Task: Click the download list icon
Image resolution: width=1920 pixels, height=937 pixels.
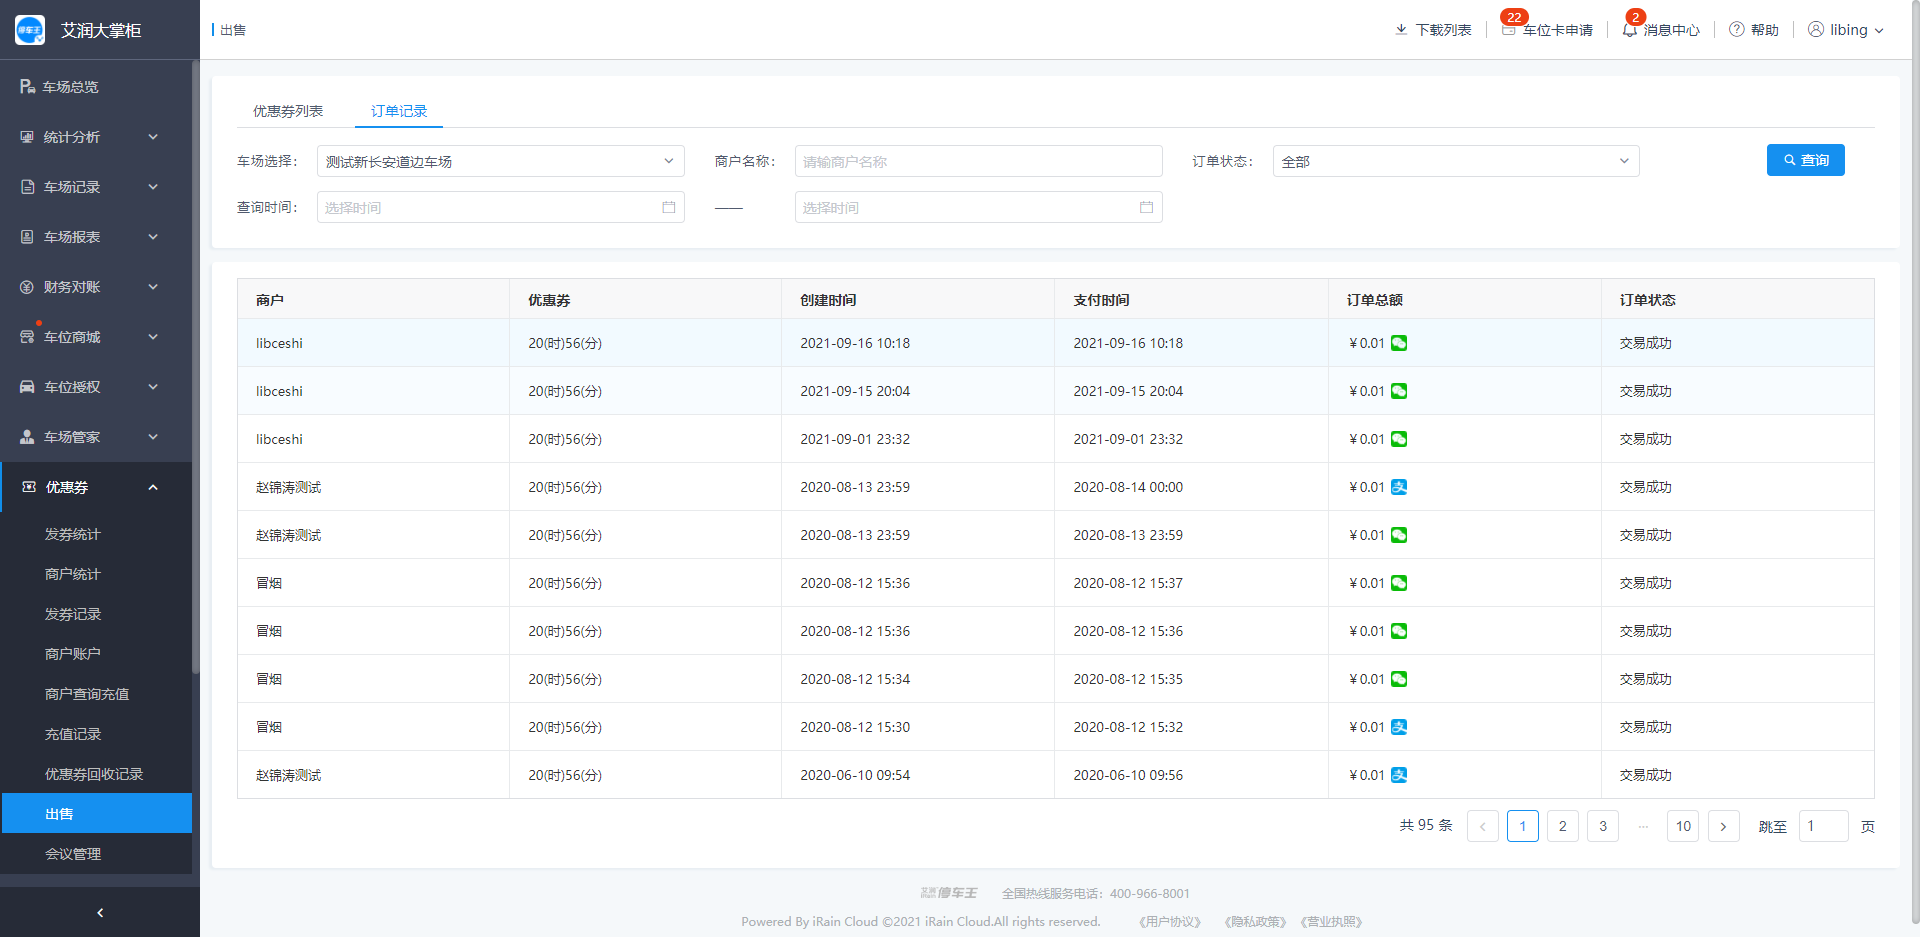Action: pos(1401,30)
